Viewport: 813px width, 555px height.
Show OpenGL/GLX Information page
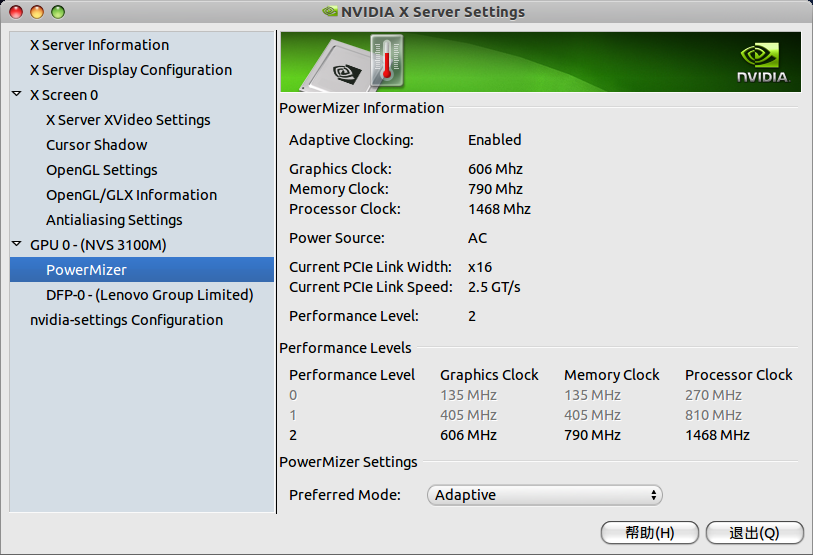pyautogui.click(x=132, y=195)
